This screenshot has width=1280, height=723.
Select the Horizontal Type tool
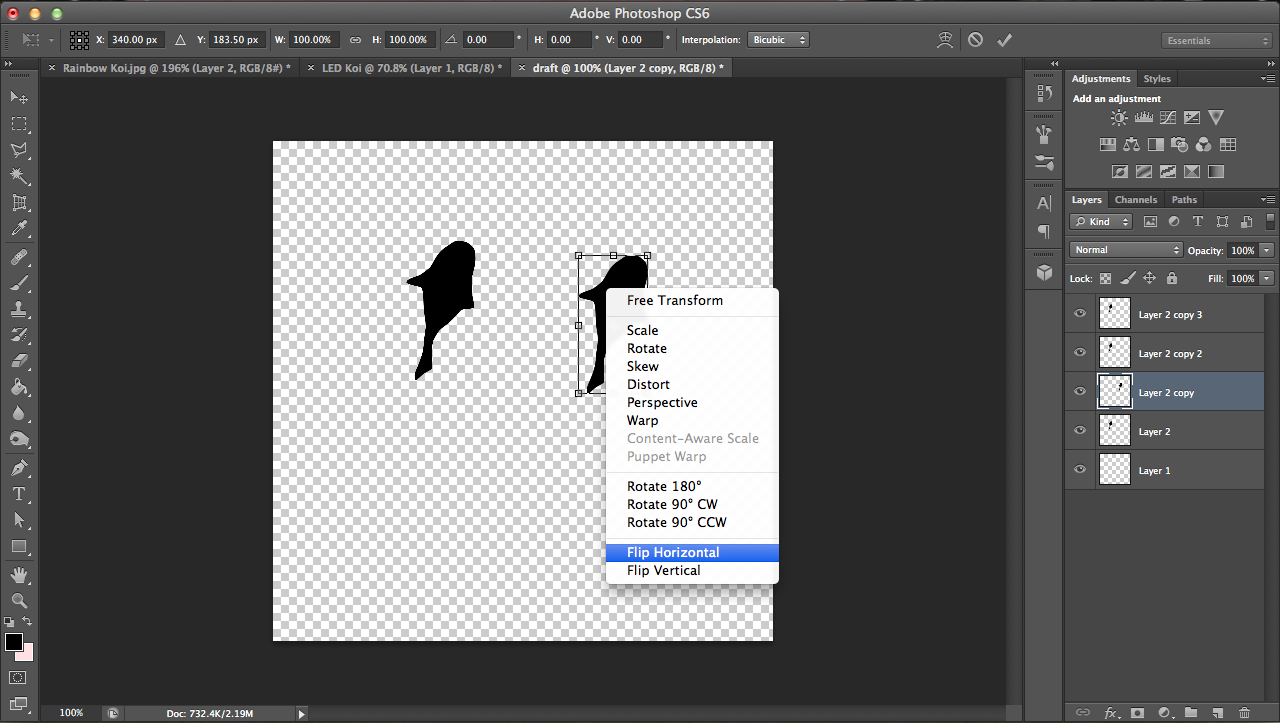(16, 494)
